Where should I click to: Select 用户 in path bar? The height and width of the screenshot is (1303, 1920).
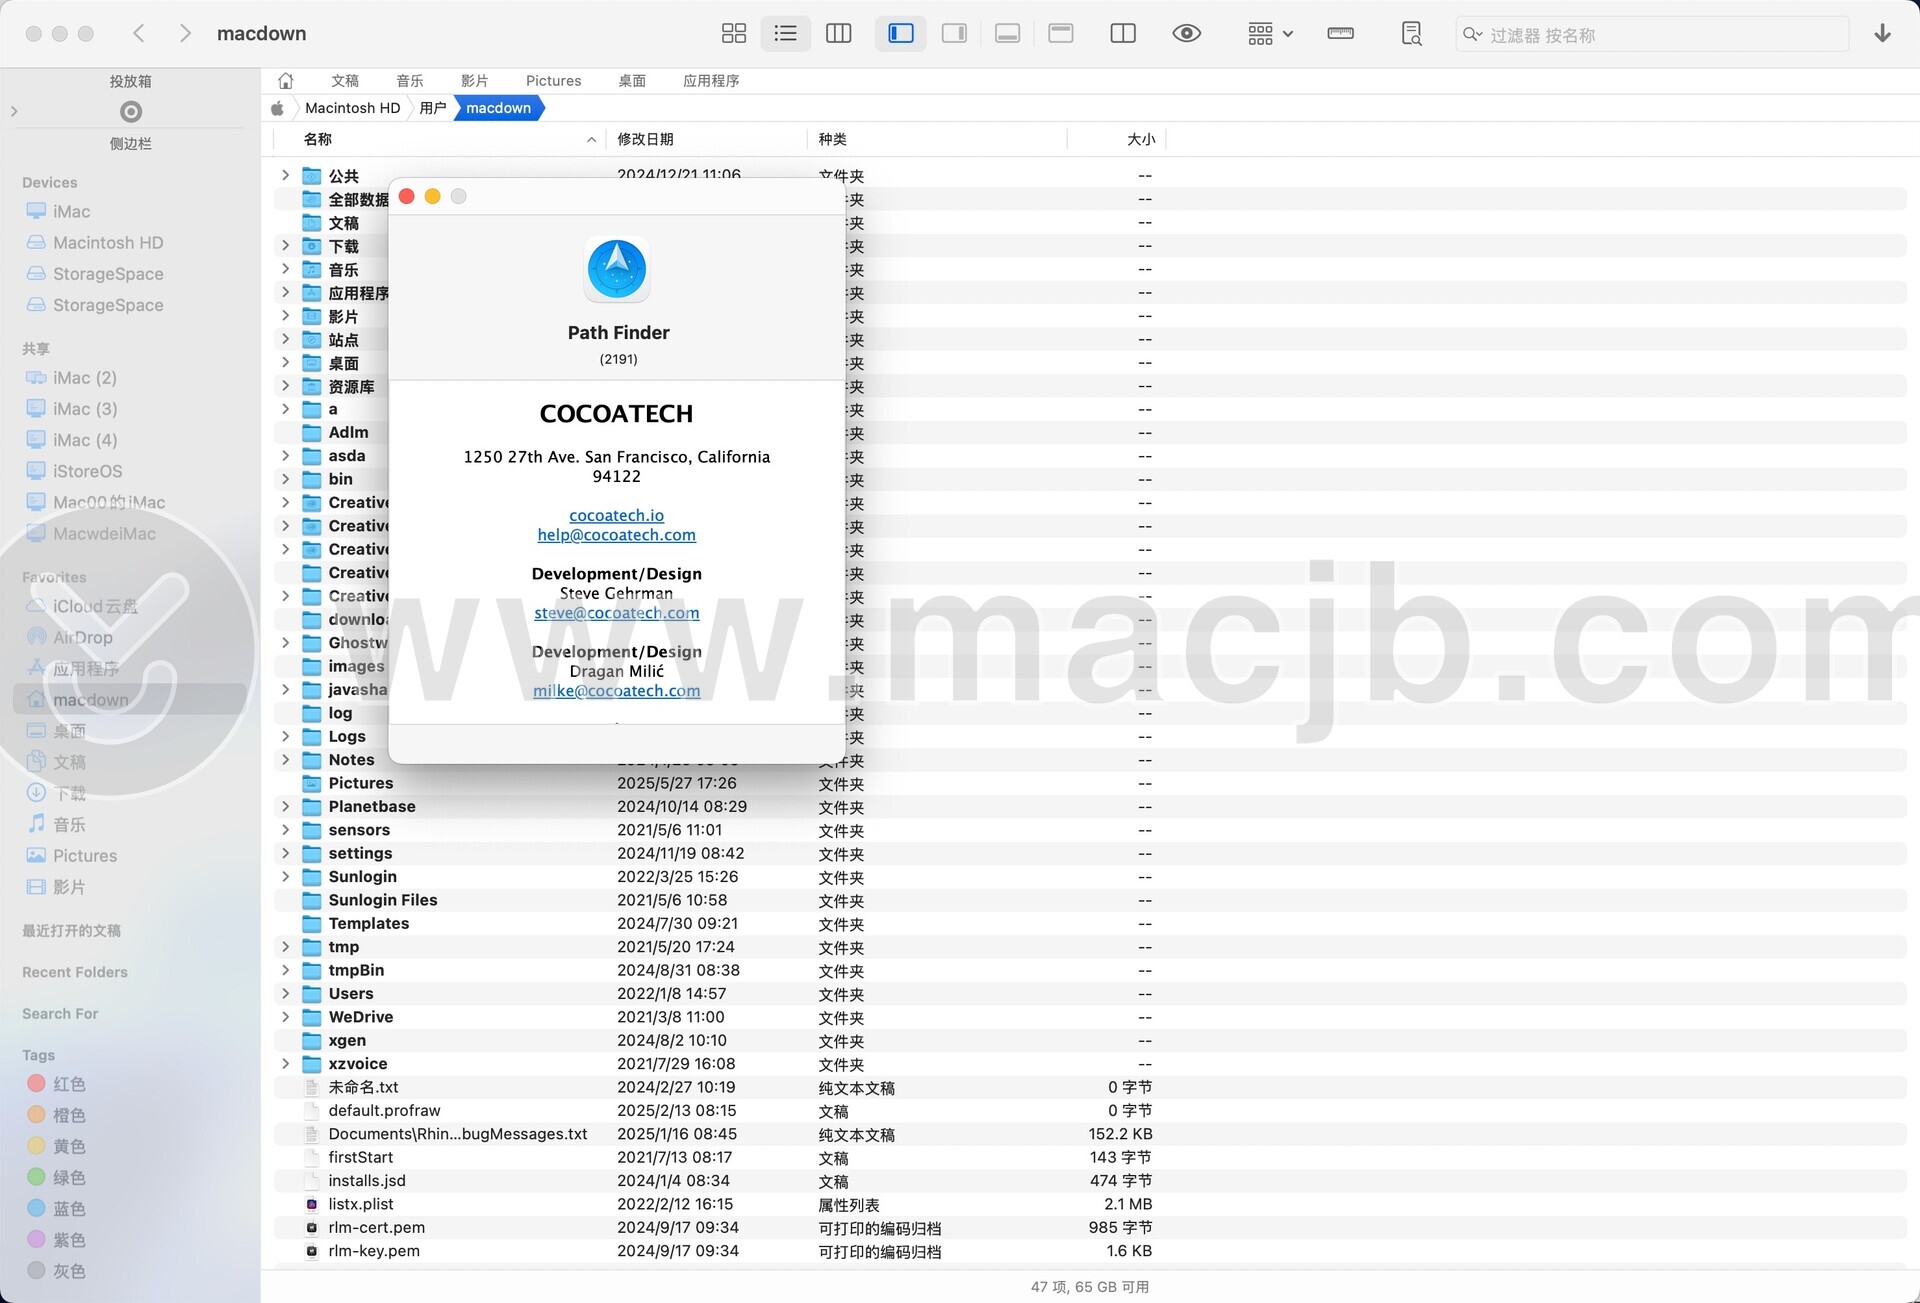433,108
